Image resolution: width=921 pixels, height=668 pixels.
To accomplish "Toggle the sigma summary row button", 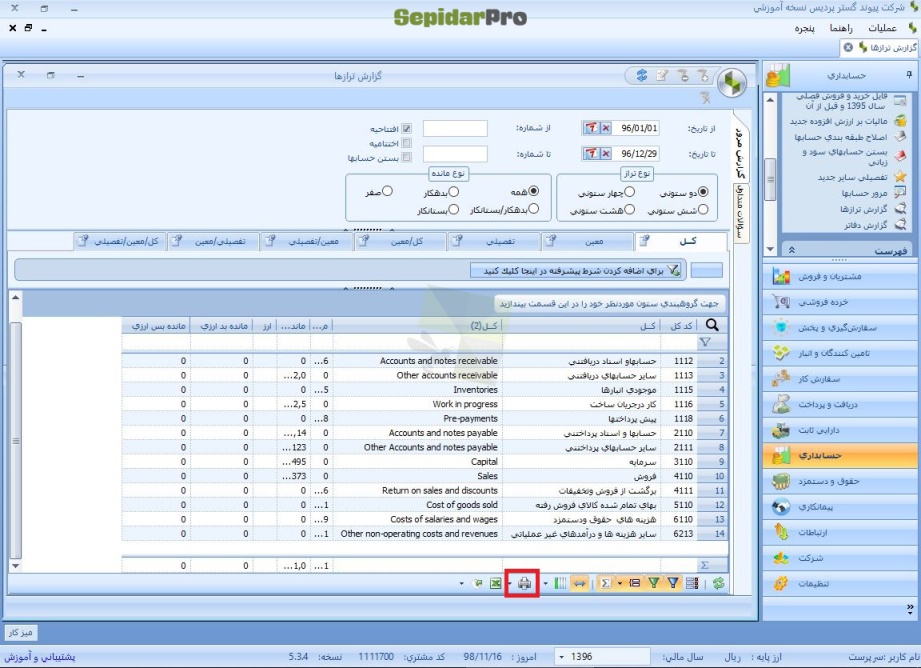I will (x=606, y=583).
